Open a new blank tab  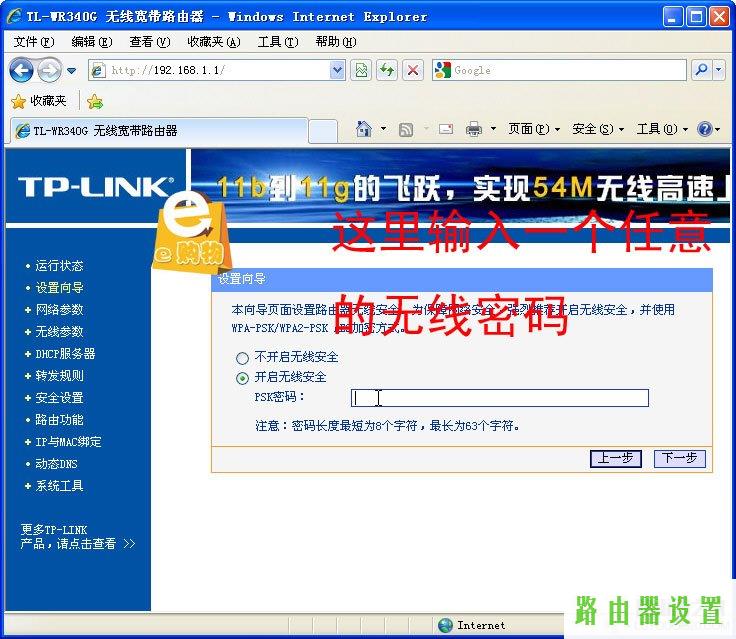pyautogui.click(x=323, y=131)
